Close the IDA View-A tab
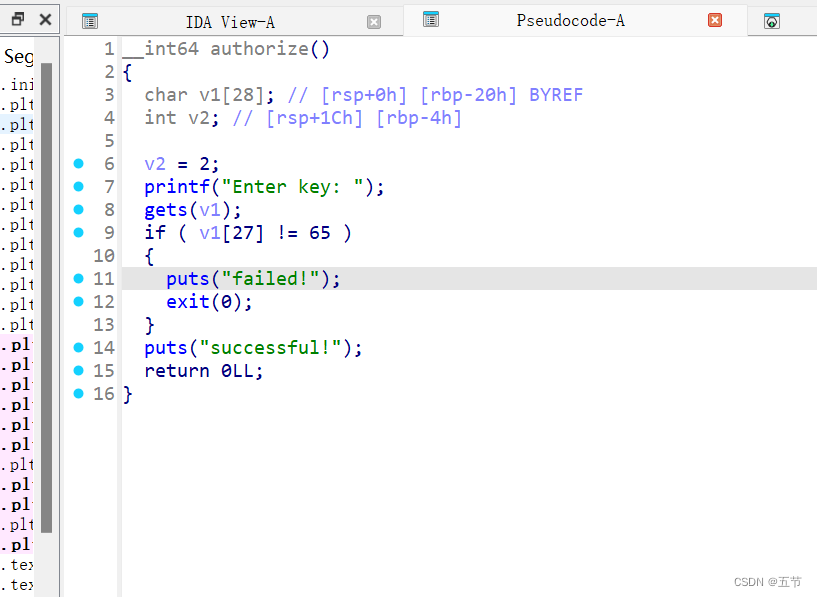 click(374, 22)
